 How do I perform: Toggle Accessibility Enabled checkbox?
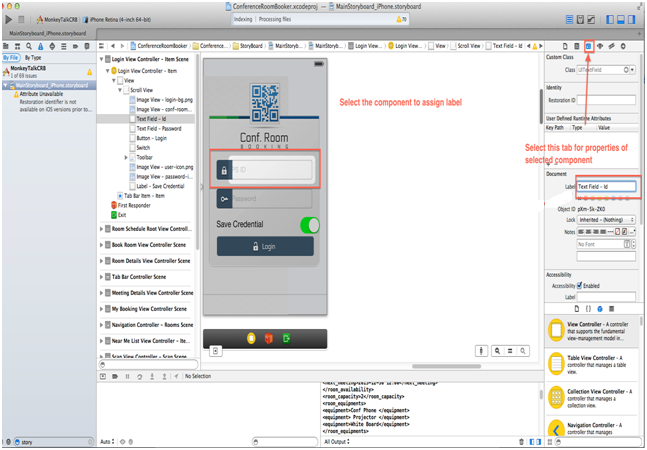[579, 285]
